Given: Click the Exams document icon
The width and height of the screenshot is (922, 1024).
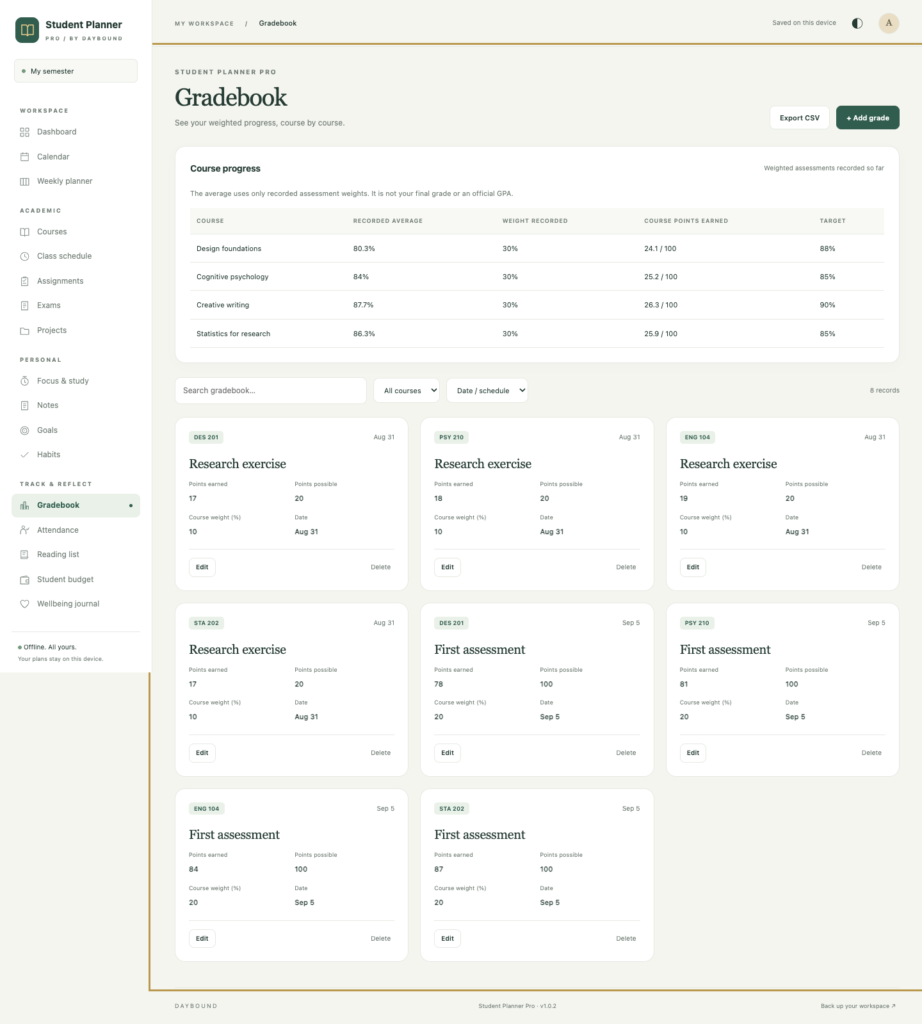Looking at the screenshot, I should pyautogui.click(x=25, y=306).
